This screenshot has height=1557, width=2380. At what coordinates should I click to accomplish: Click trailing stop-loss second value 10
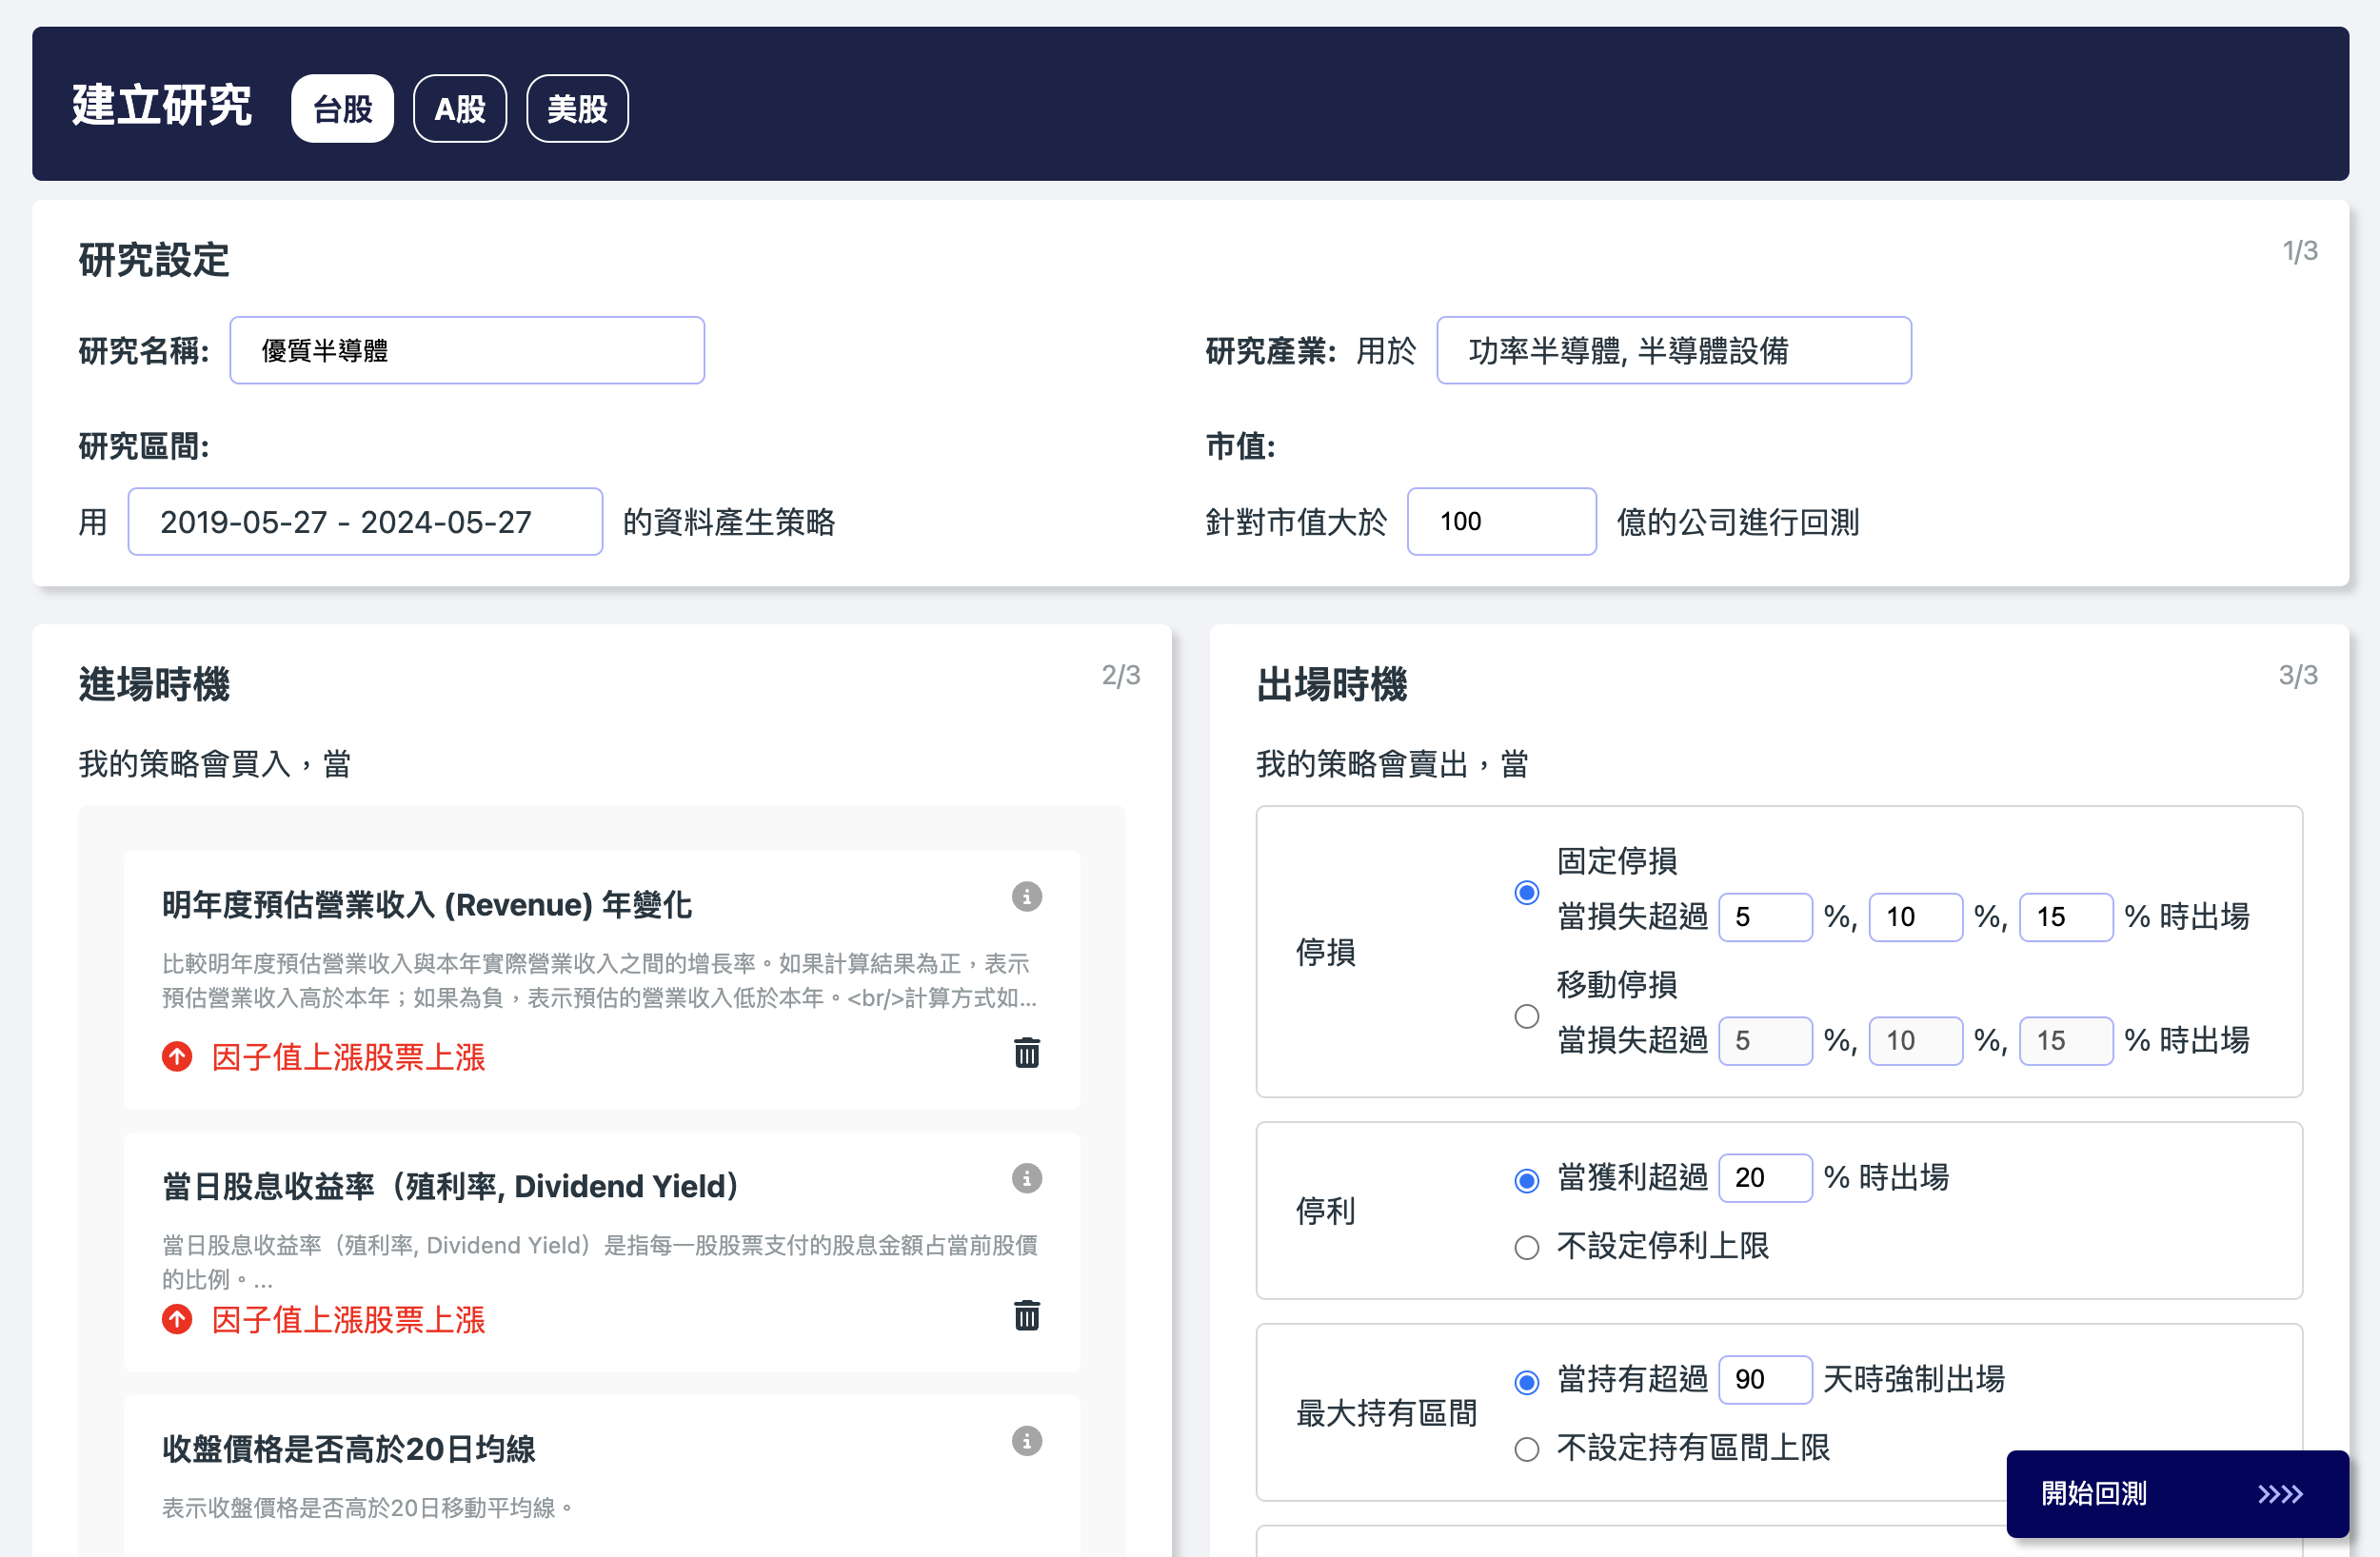(x=1915, y=1041)
